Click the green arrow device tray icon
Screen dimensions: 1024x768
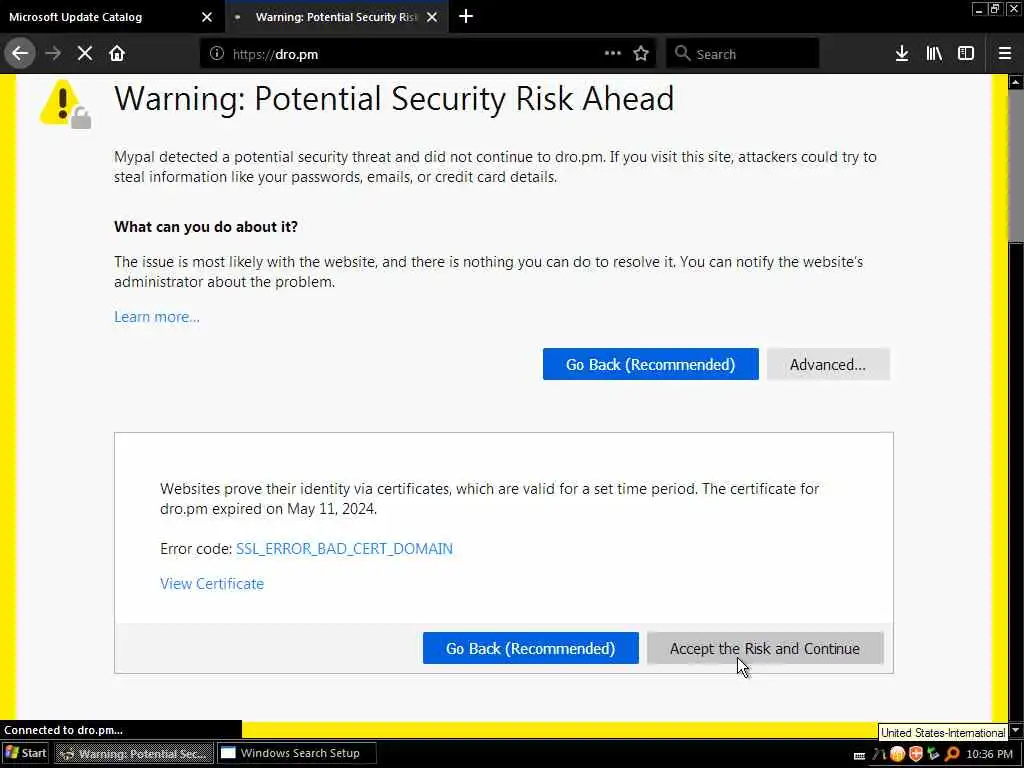point(933,754)
